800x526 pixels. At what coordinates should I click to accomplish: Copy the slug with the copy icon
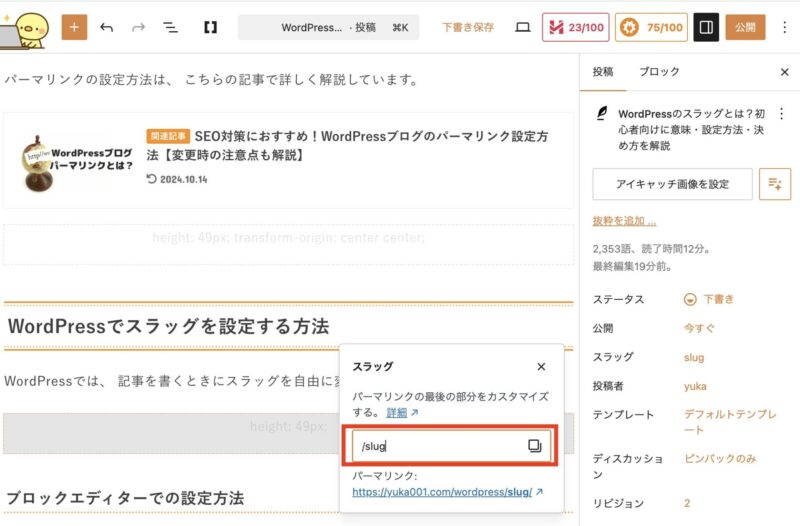(534, 446)
